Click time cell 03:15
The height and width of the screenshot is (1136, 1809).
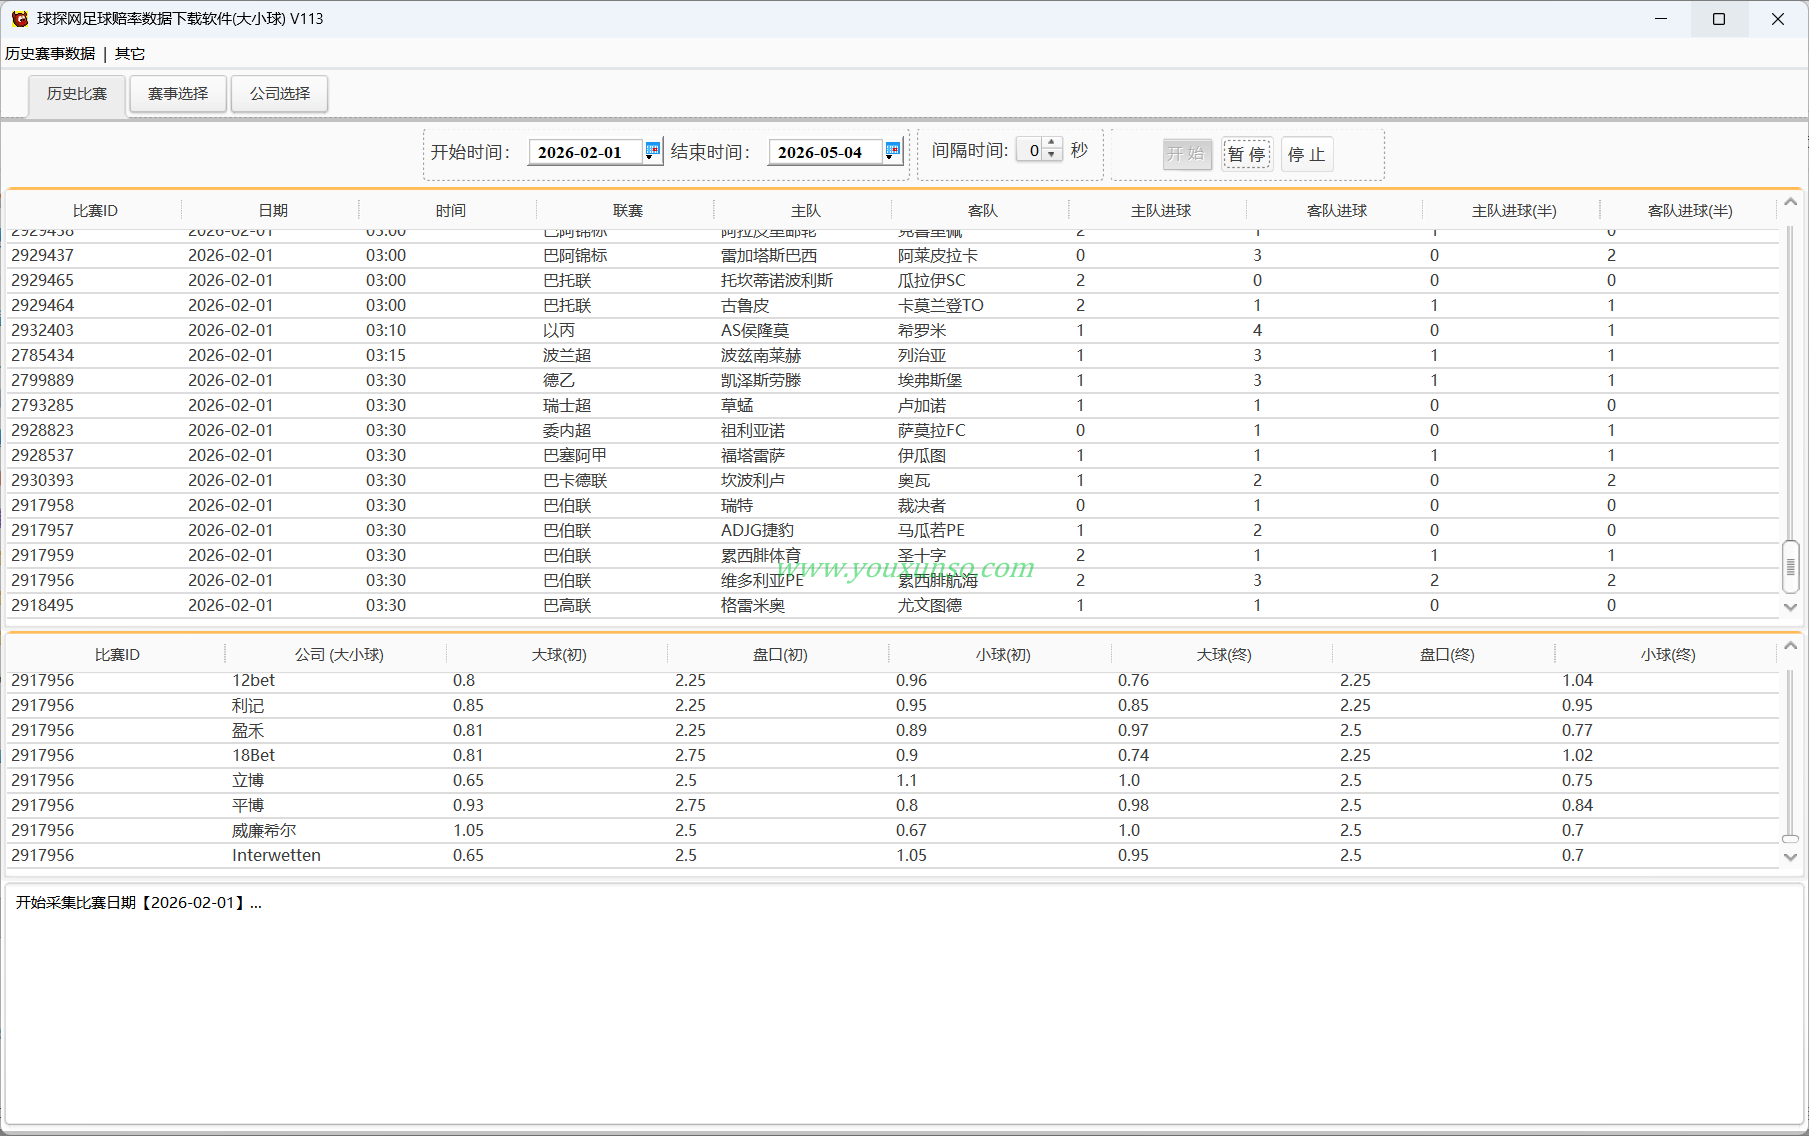[x=386, y=356]
